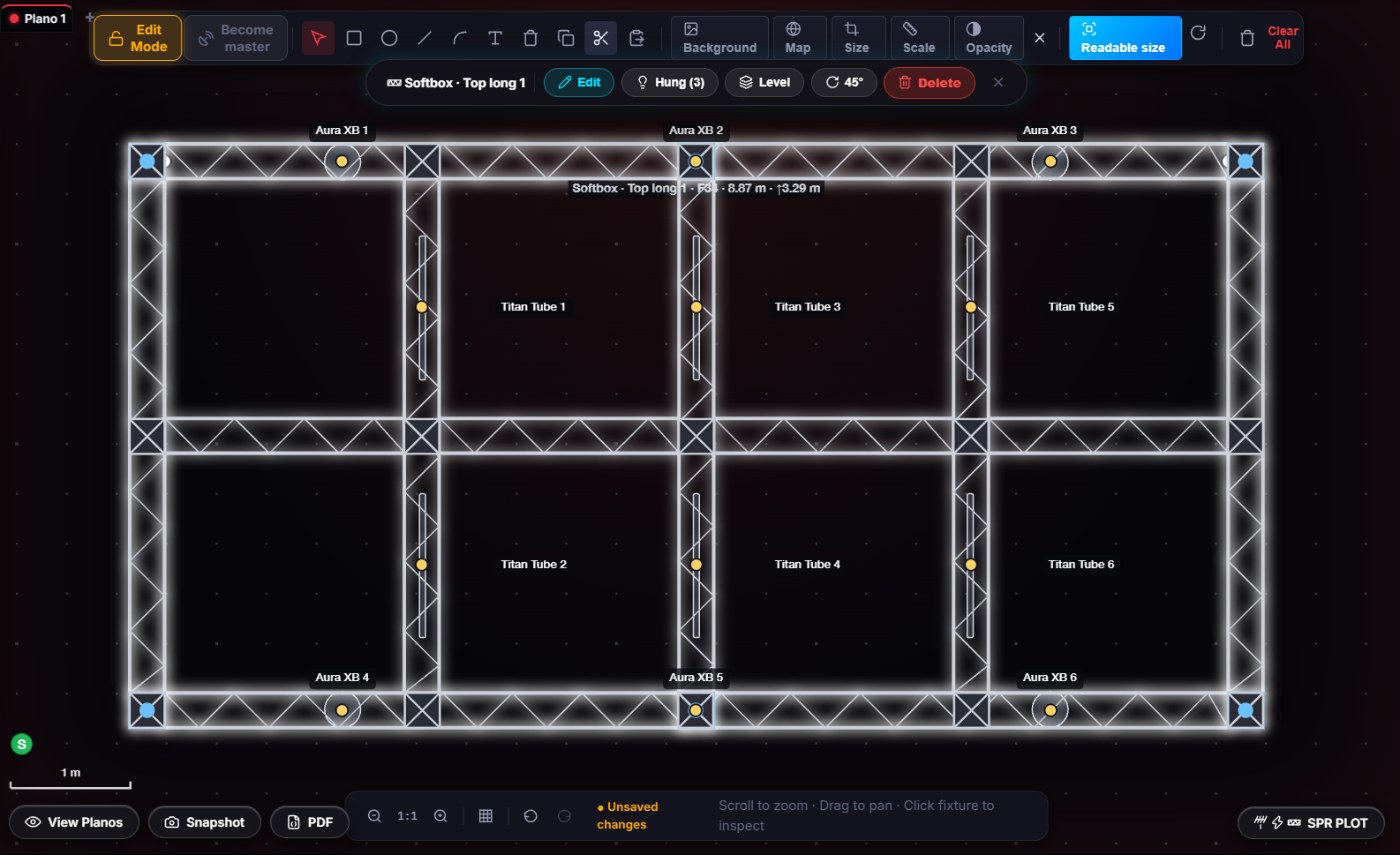Image resolution: width=1400 pixels, height=855 pixels.
Task: Click the paste clipboard icon
Action: point(636,38)
